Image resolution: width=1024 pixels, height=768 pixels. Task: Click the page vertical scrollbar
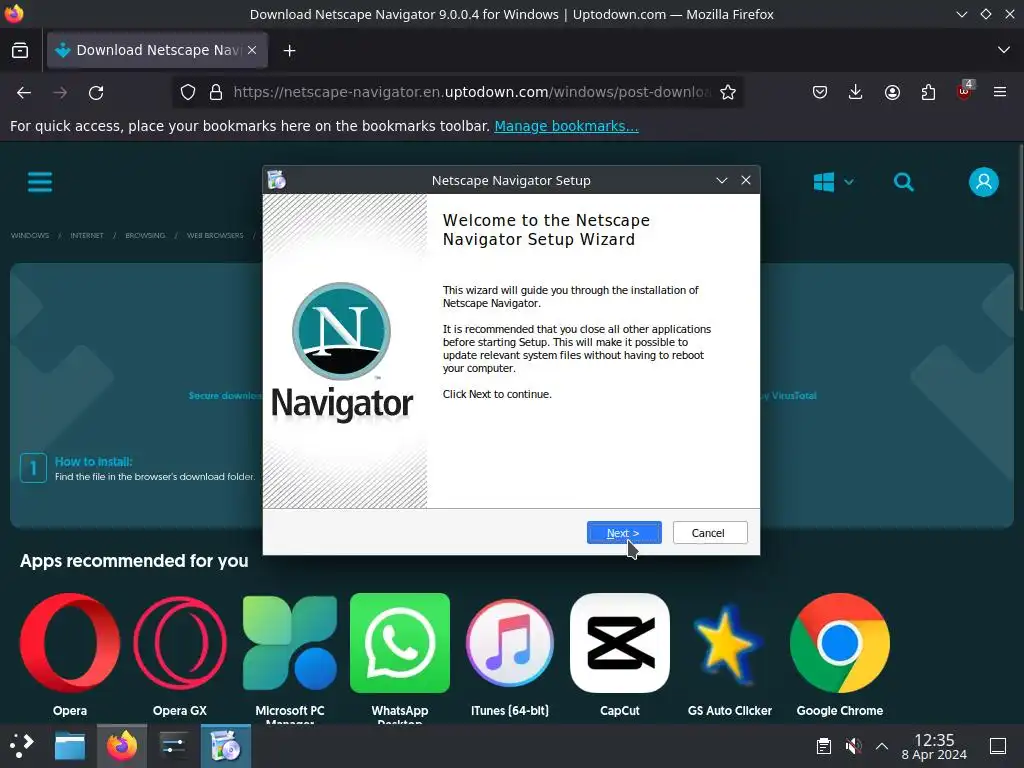click(1021, 228)
